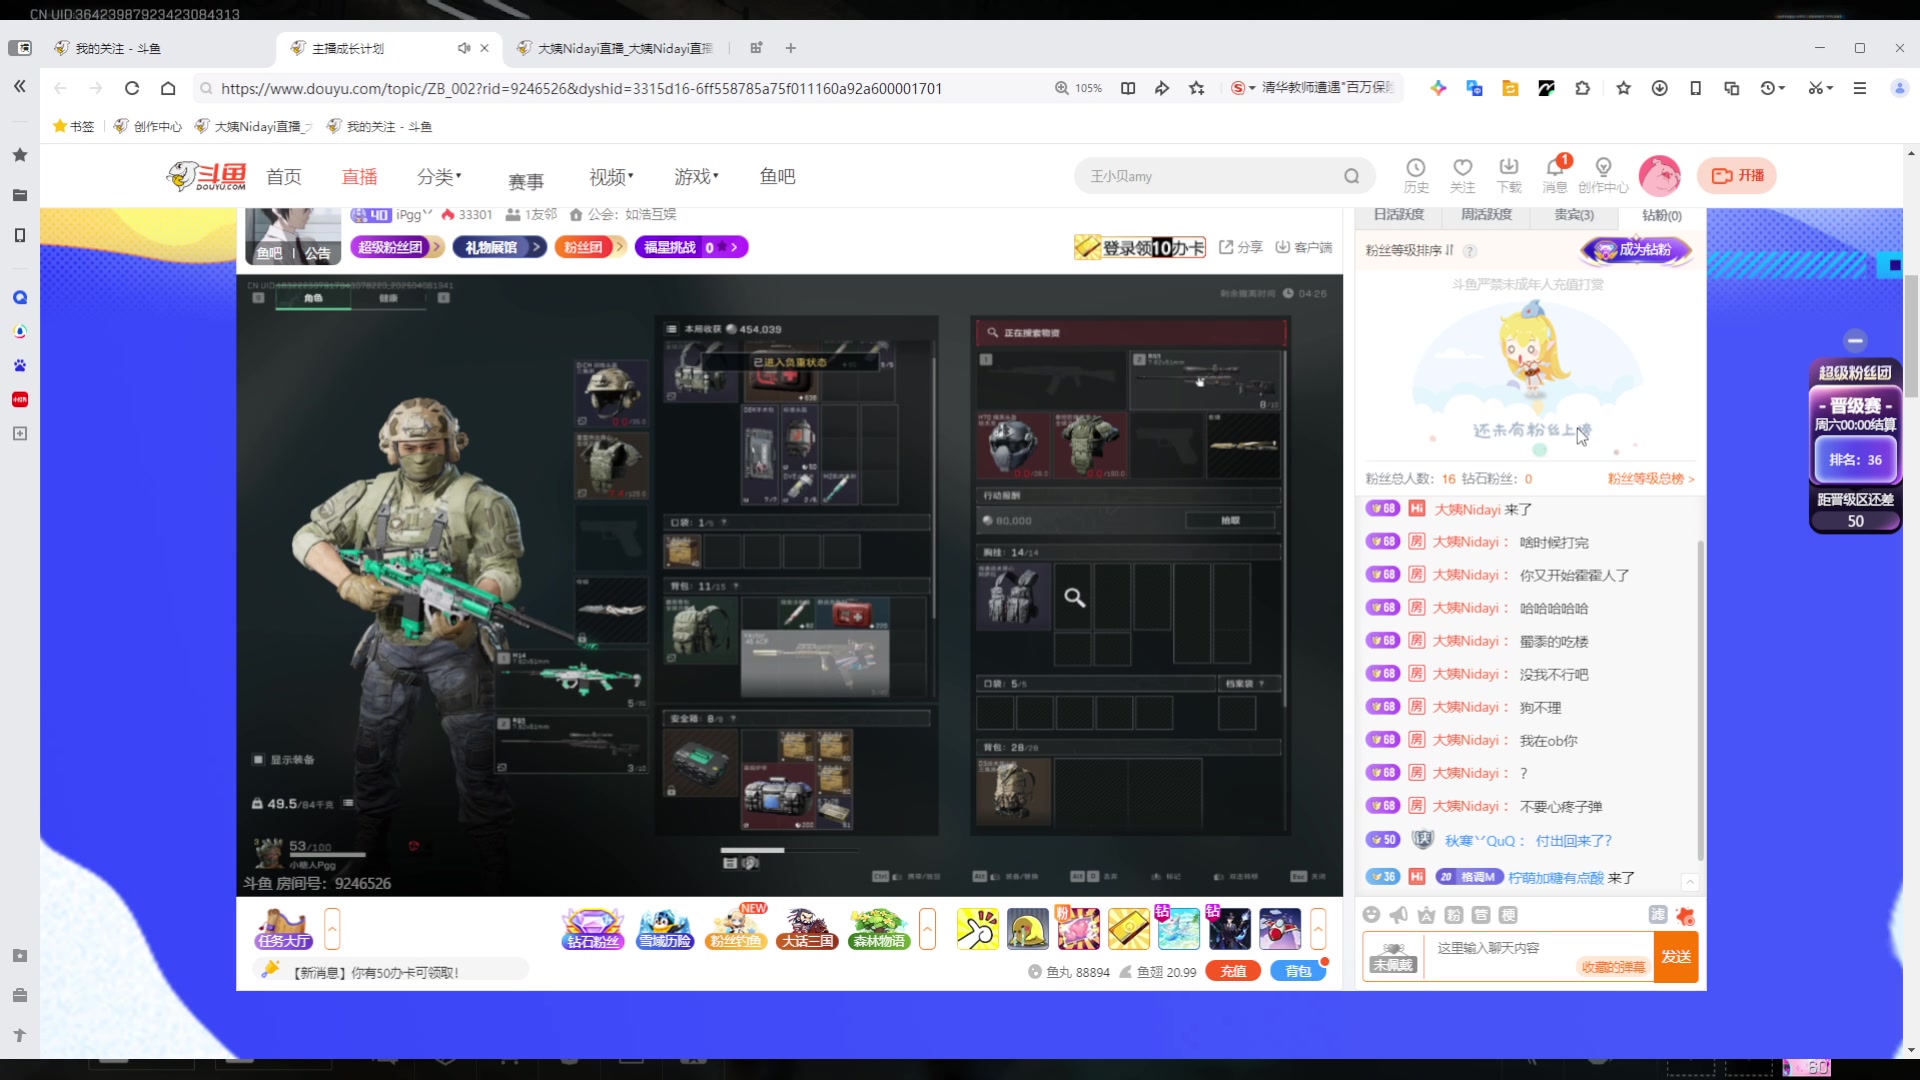This screenshot has height=1080, width=1920.
Task: Expand the arrow after 森林物语 activities
Action: (927, 929)
